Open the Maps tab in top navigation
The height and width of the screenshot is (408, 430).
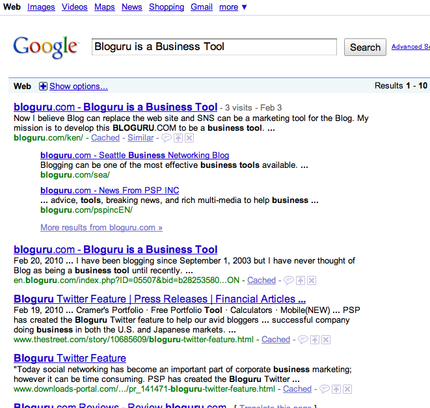click(104, 7)
